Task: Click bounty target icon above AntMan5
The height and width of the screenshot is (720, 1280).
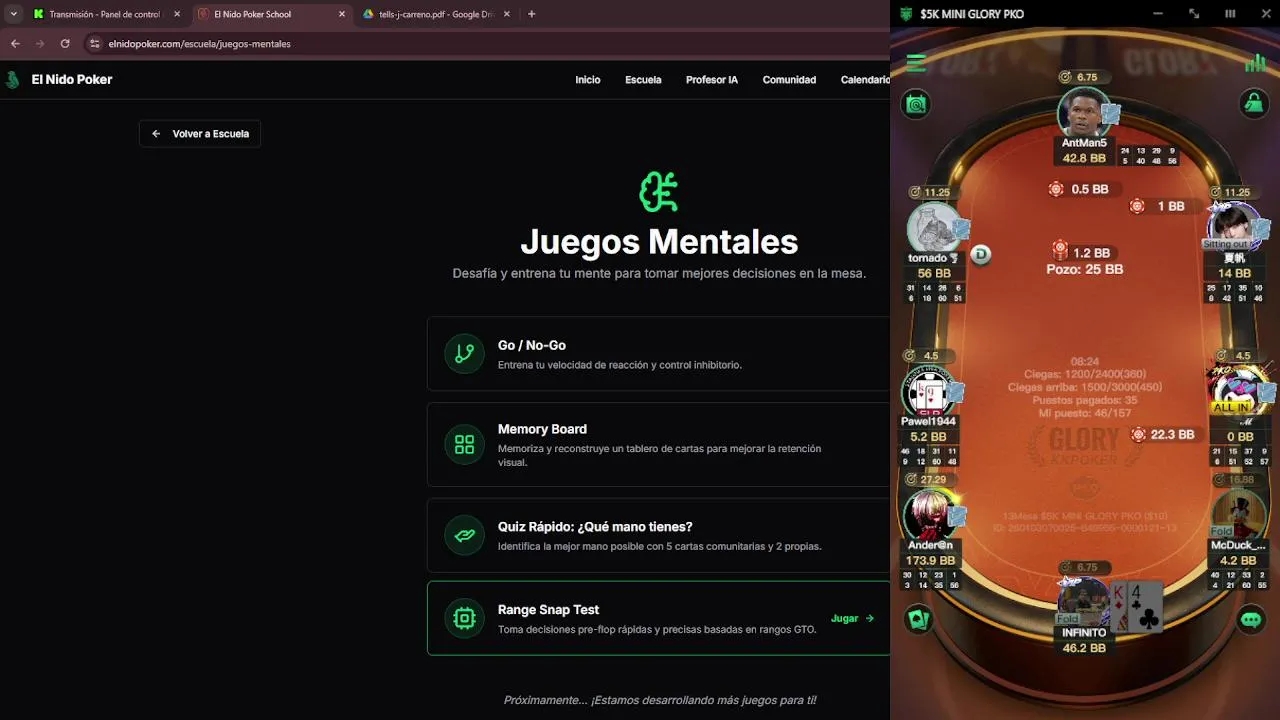Action: (1066, 77)
